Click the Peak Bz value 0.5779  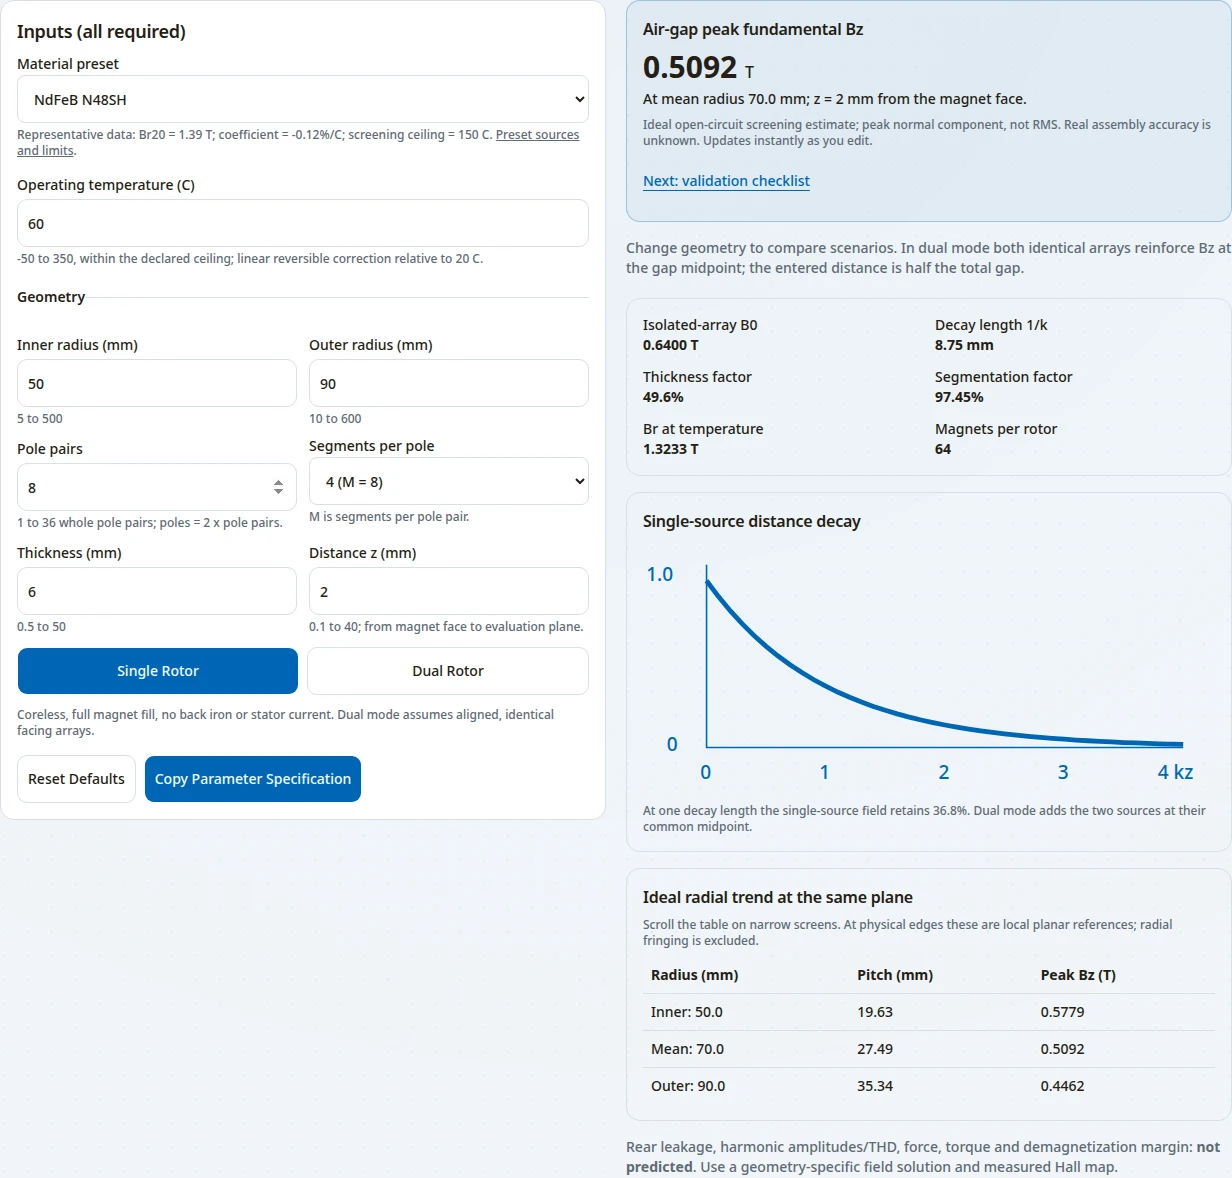pos(1062,1012)
